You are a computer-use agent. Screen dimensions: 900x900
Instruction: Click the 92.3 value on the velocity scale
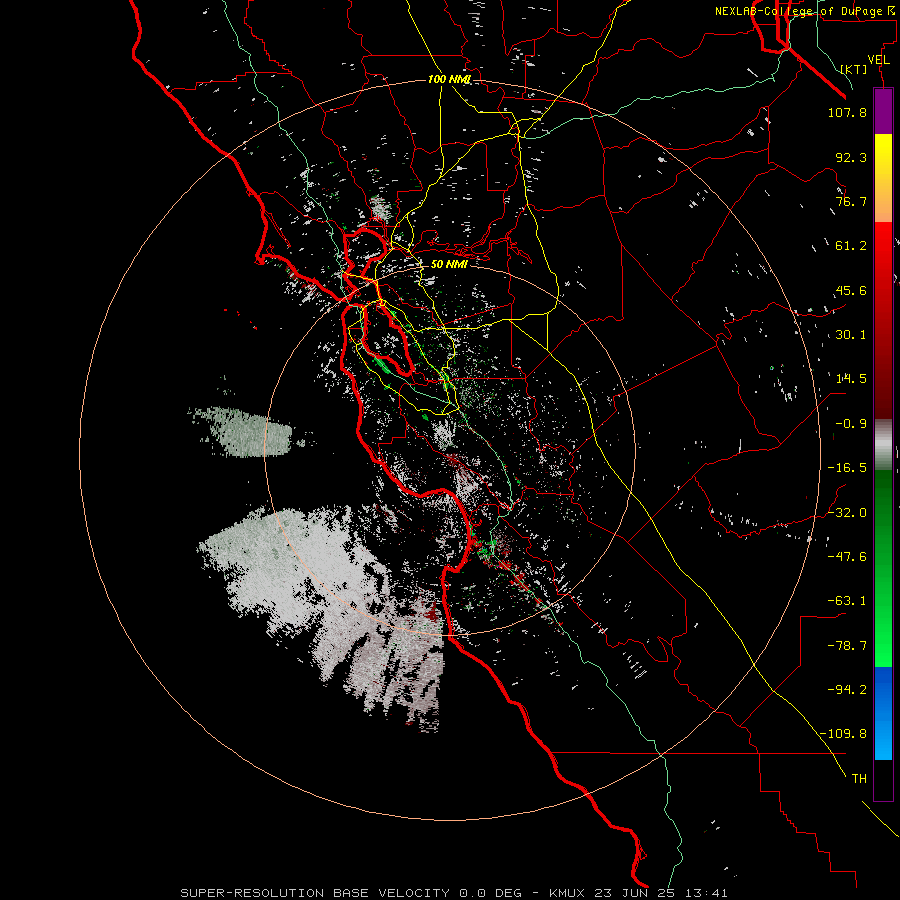[851, 157]
